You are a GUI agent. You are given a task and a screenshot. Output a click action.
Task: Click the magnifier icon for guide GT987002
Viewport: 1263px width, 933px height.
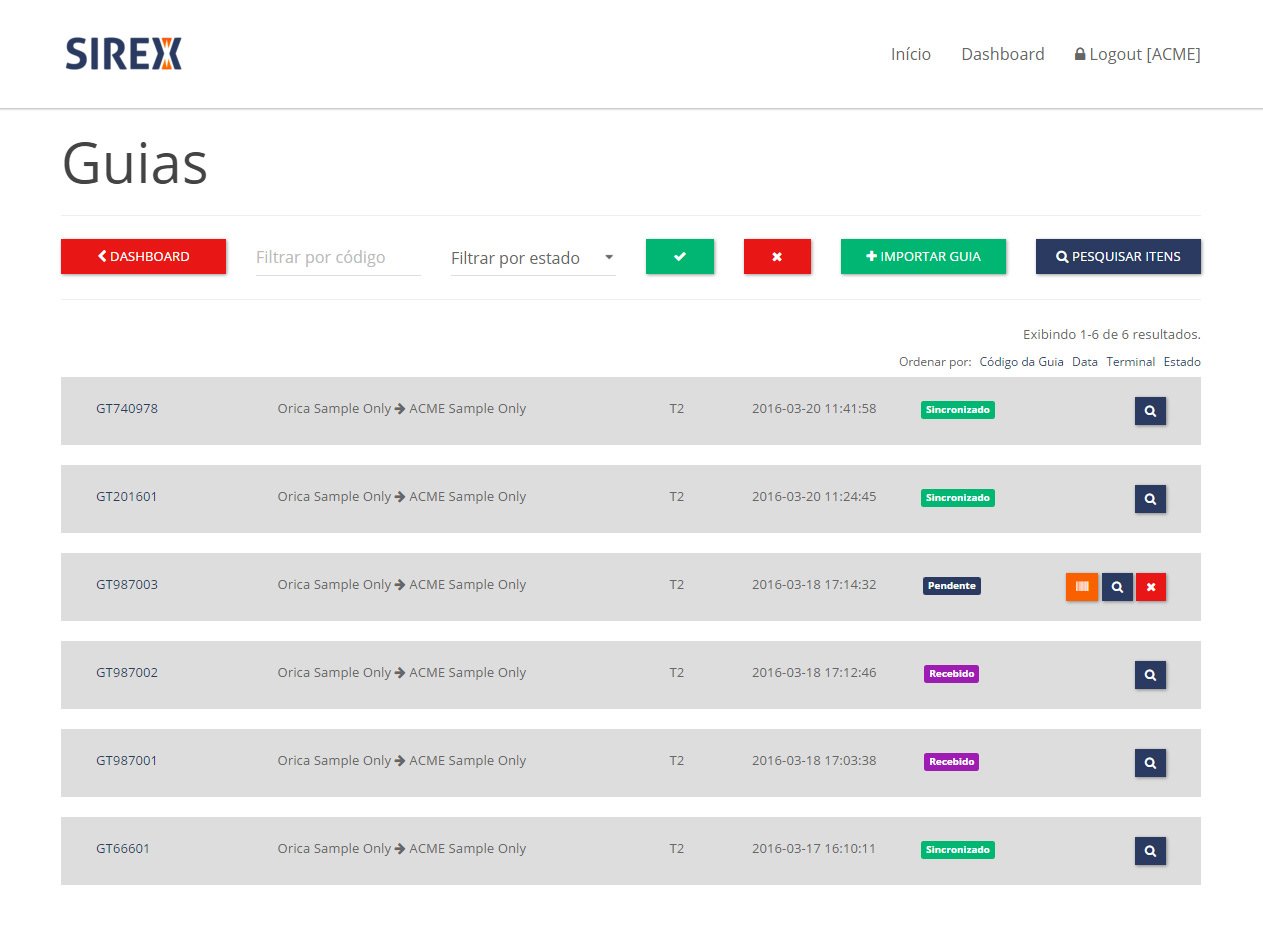(1150, 675)
